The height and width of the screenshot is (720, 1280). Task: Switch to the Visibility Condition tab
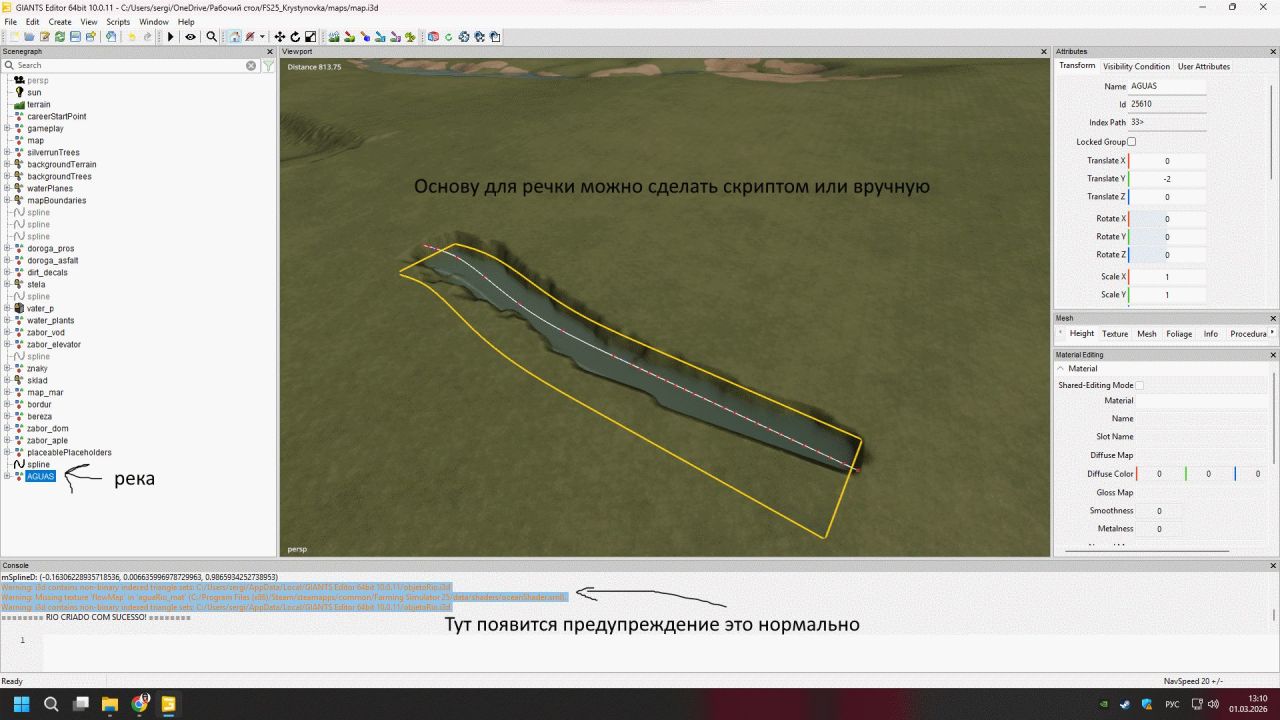click(1137, 66)
